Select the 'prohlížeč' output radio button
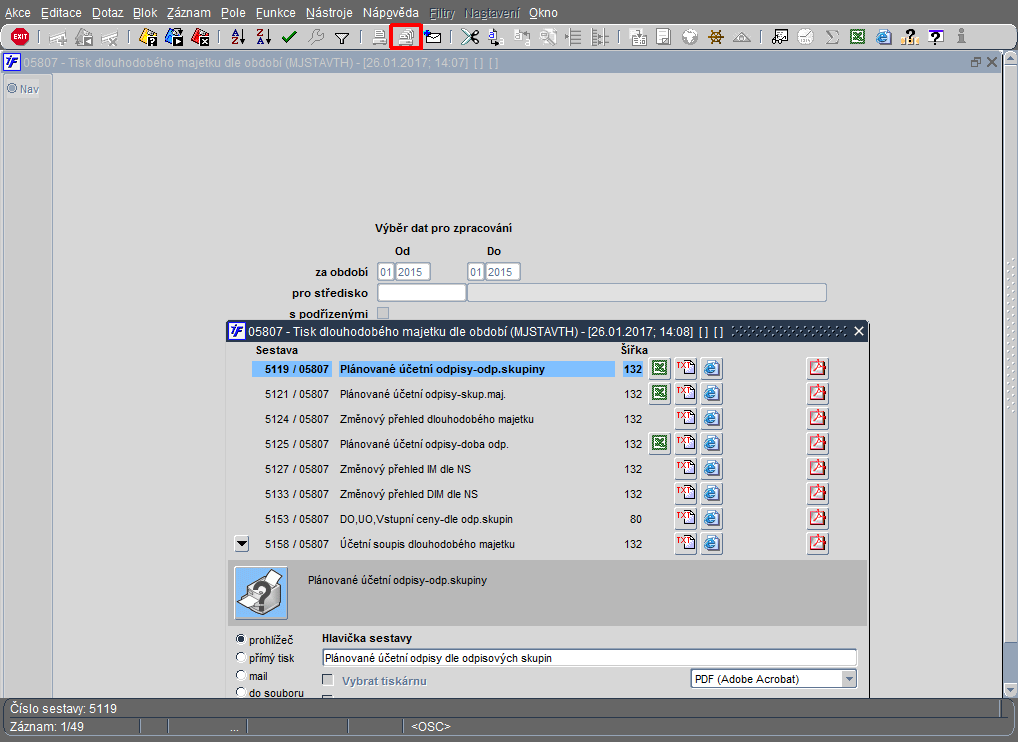 [241, 639]
